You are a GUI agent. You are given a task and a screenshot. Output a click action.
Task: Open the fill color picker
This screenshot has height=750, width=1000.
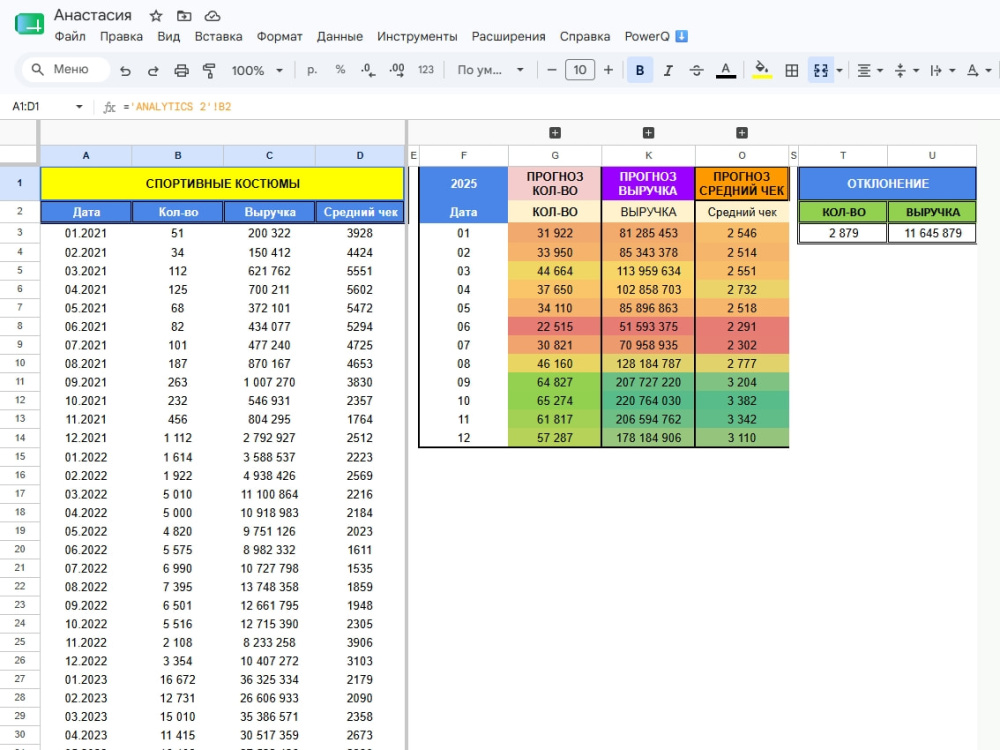pyautogui.click(x=761, y=70)
